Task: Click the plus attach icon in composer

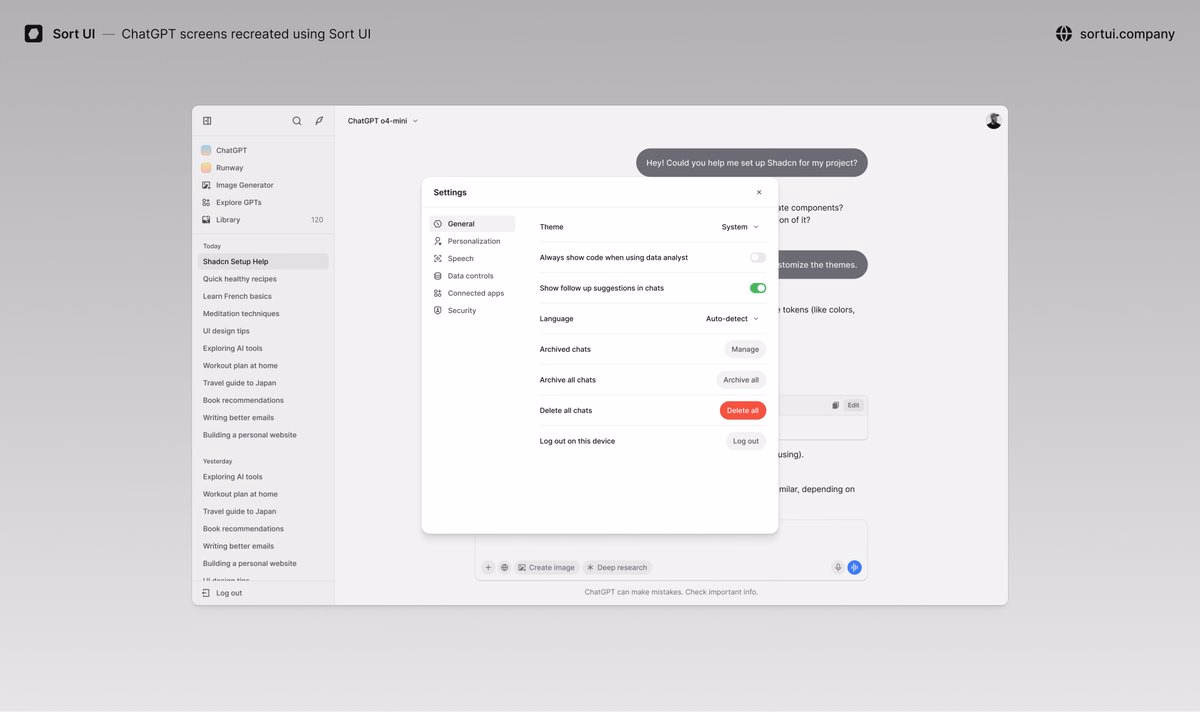Action: (488, 567)
